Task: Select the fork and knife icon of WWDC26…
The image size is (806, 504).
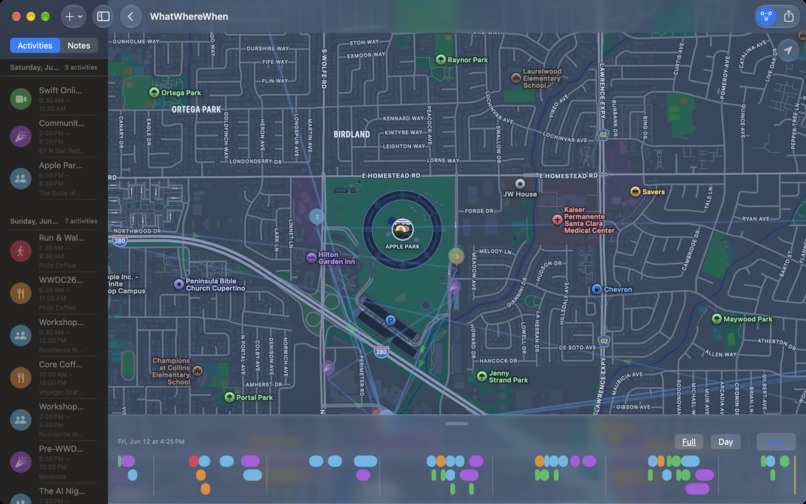Action: (21, 293)
